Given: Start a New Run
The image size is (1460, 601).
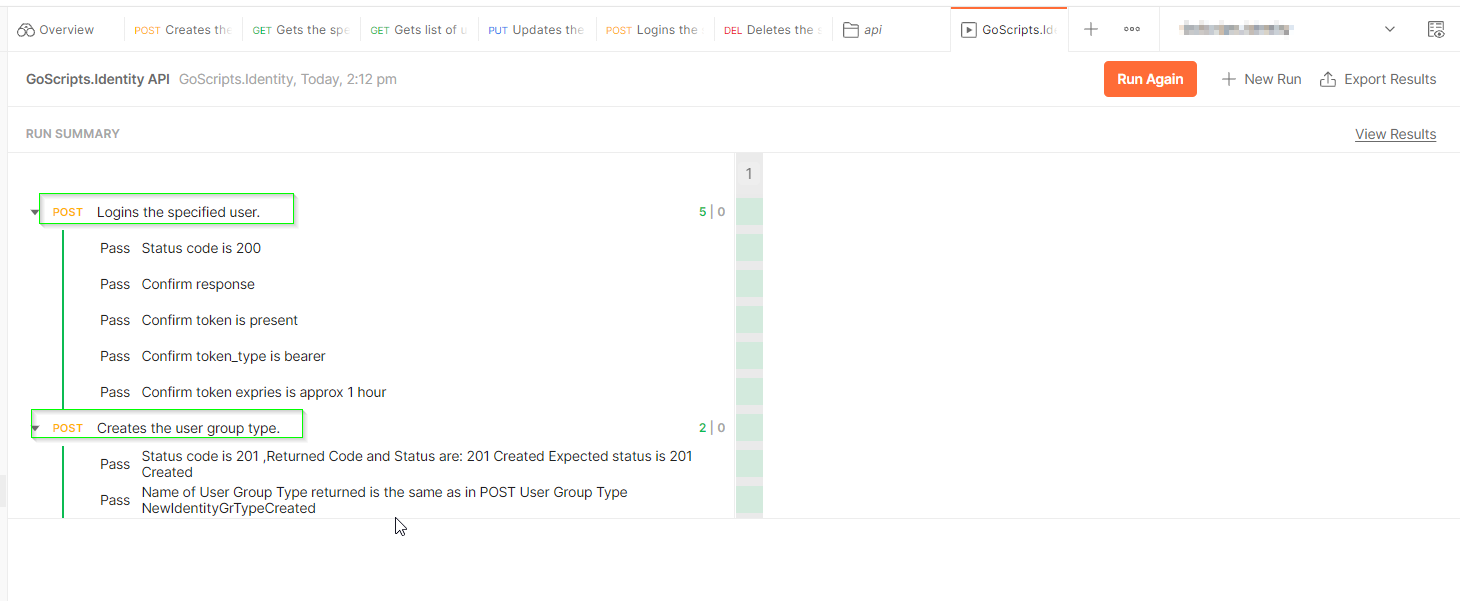Looking at the screenshot, I should 1261,79.
